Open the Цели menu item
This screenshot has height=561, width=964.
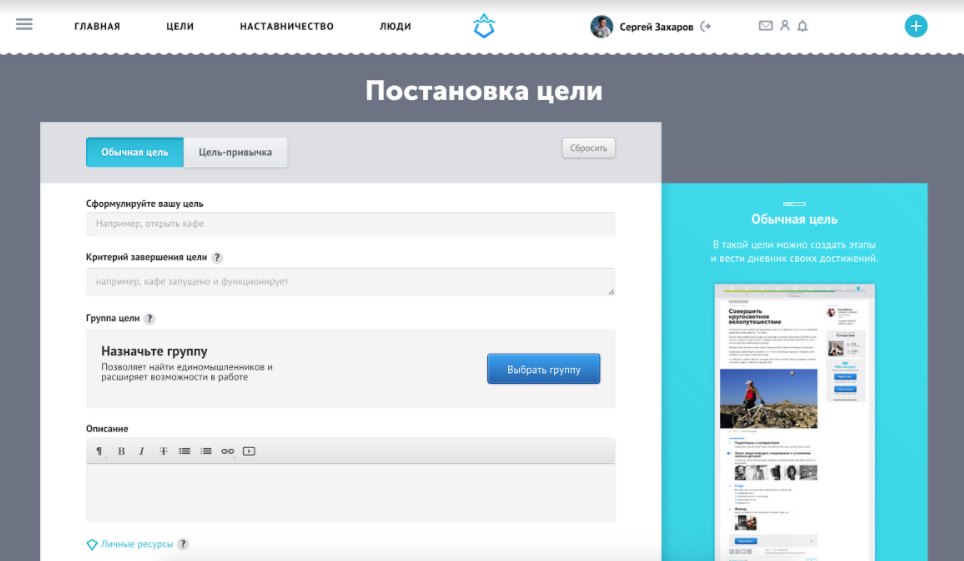[180, 27]
